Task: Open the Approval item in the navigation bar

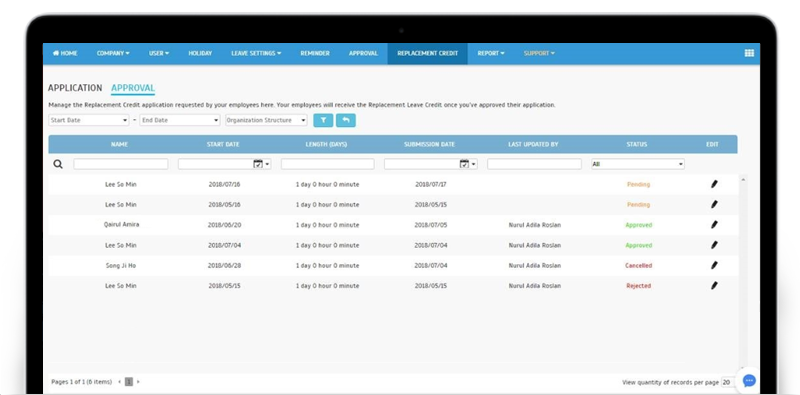Action: [x=363, y=53]
